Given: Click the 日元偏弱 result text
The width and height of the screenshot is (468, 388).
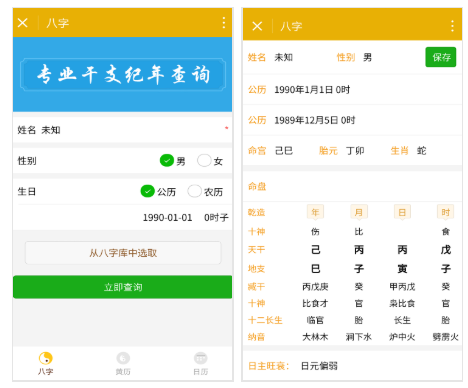Looking at the screenshot, I should [x=319, y=366].
